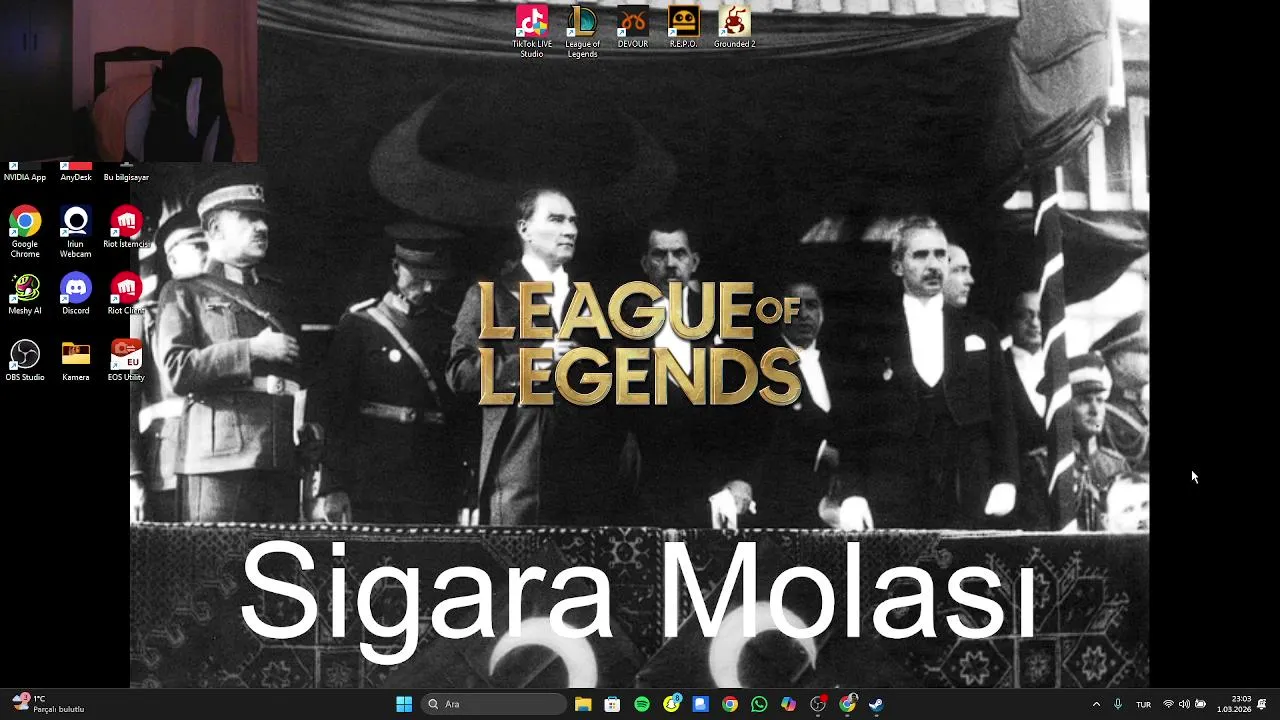Open Microsoft Store from the taskbar
The width and height of the screenshot is (1280, 720).
tap(612, 704)
